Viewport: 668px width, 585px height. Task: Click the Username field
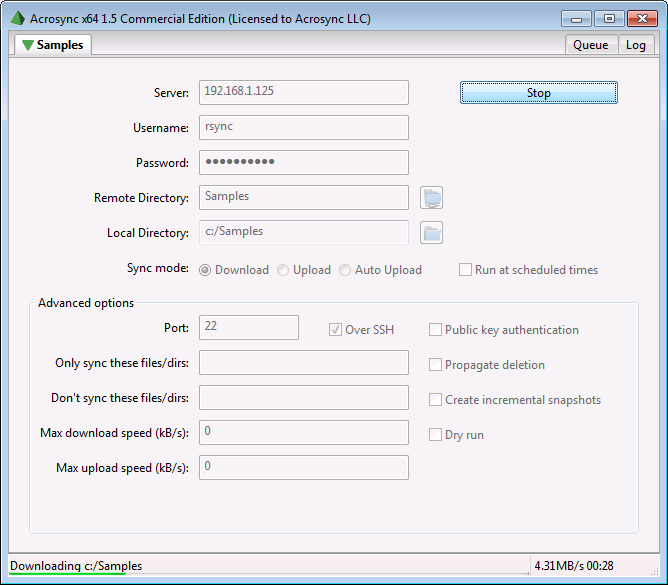click(304, 127)
